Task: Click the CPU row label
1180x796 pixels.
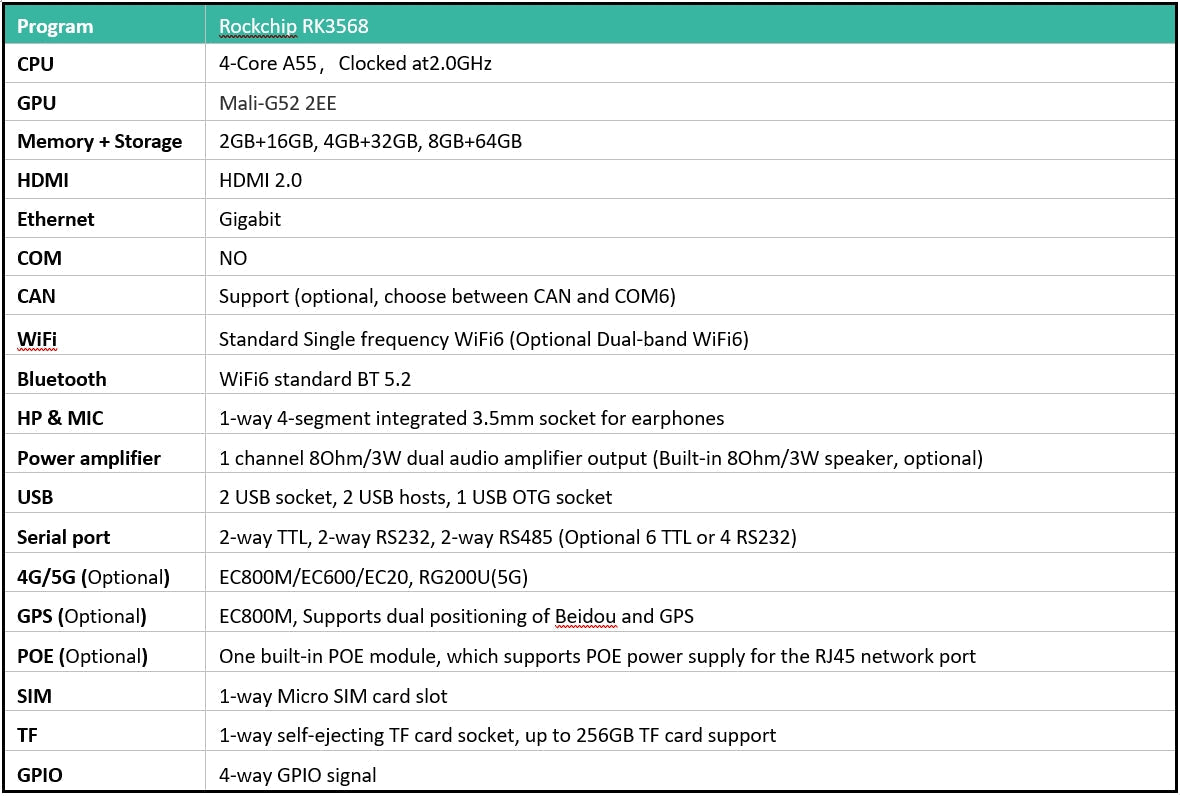Action: click(x=36, y=64)
